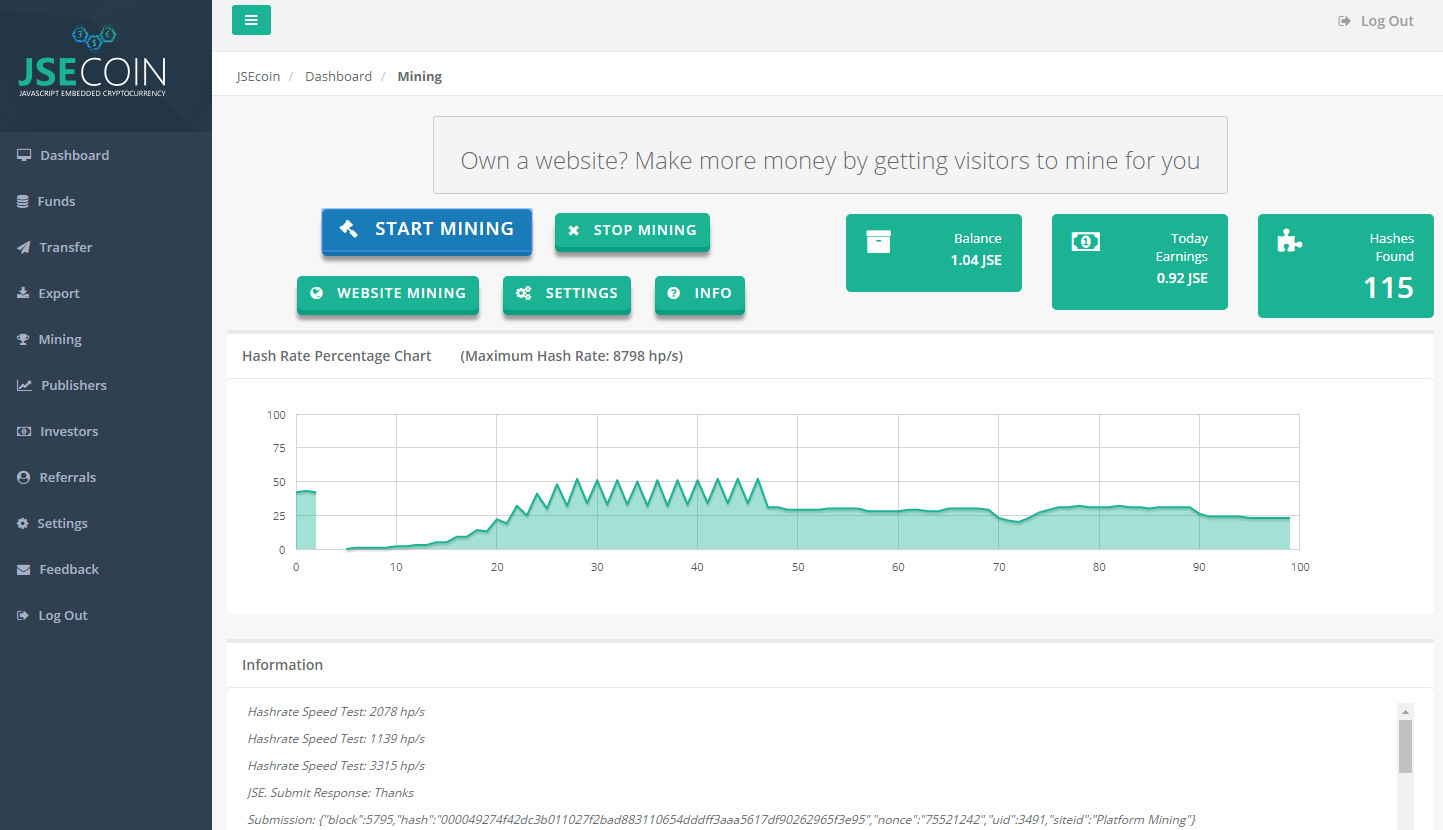1443x830 pixels.
Task: Click the hash rate chart area
Action: tap(797, 482)
